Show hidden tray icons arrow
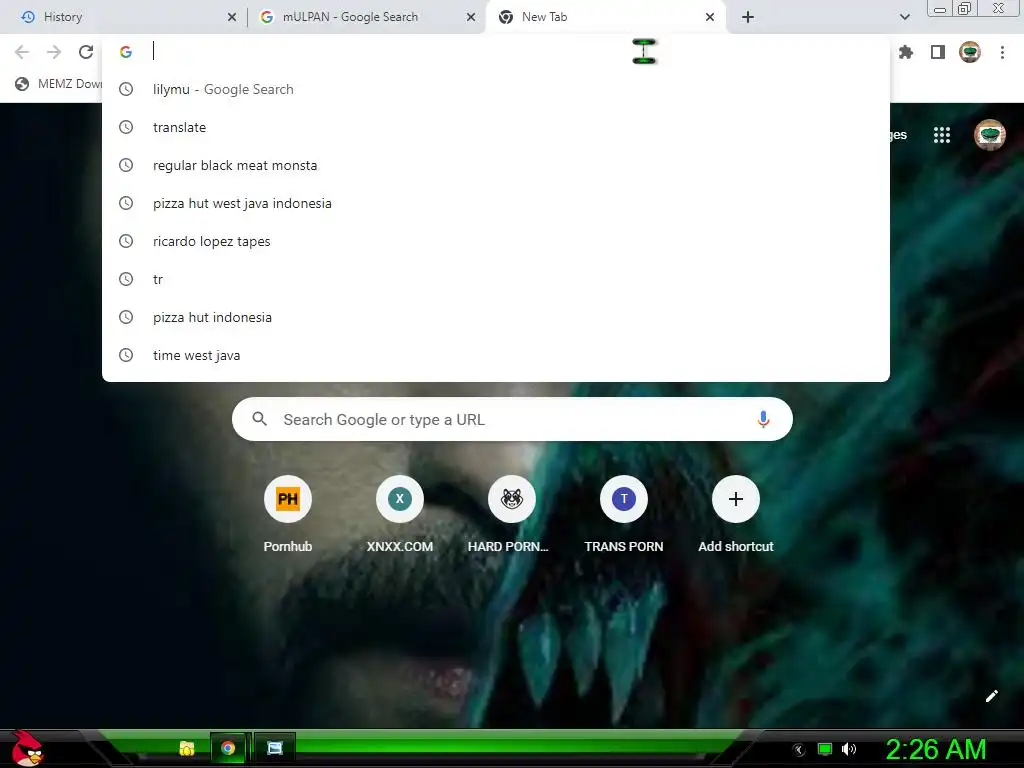This screenshot has height=768, width=1024. tap(798, 750)
